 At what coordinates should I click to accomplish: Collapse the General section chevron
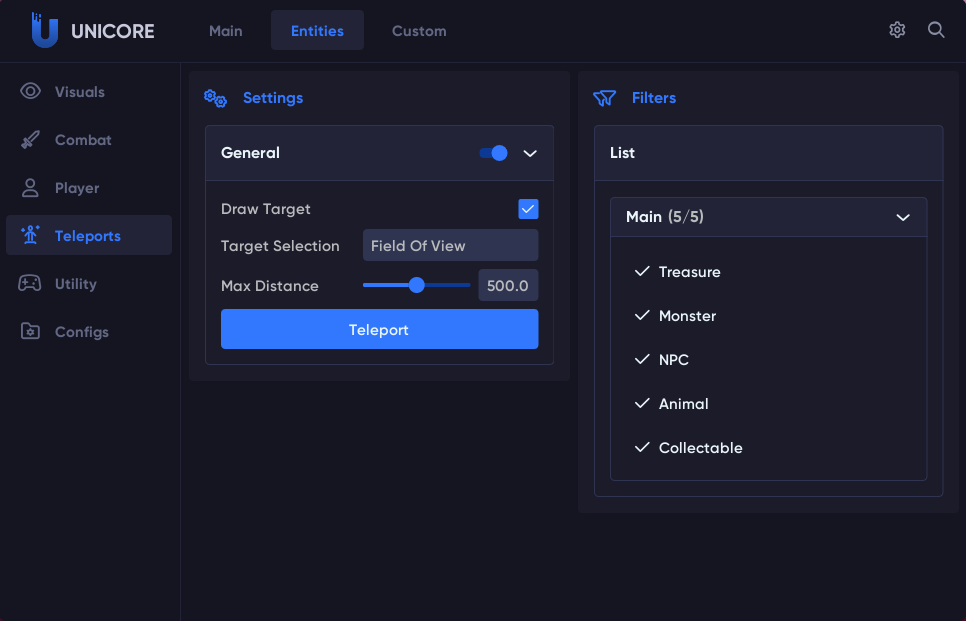coord(531,153)
